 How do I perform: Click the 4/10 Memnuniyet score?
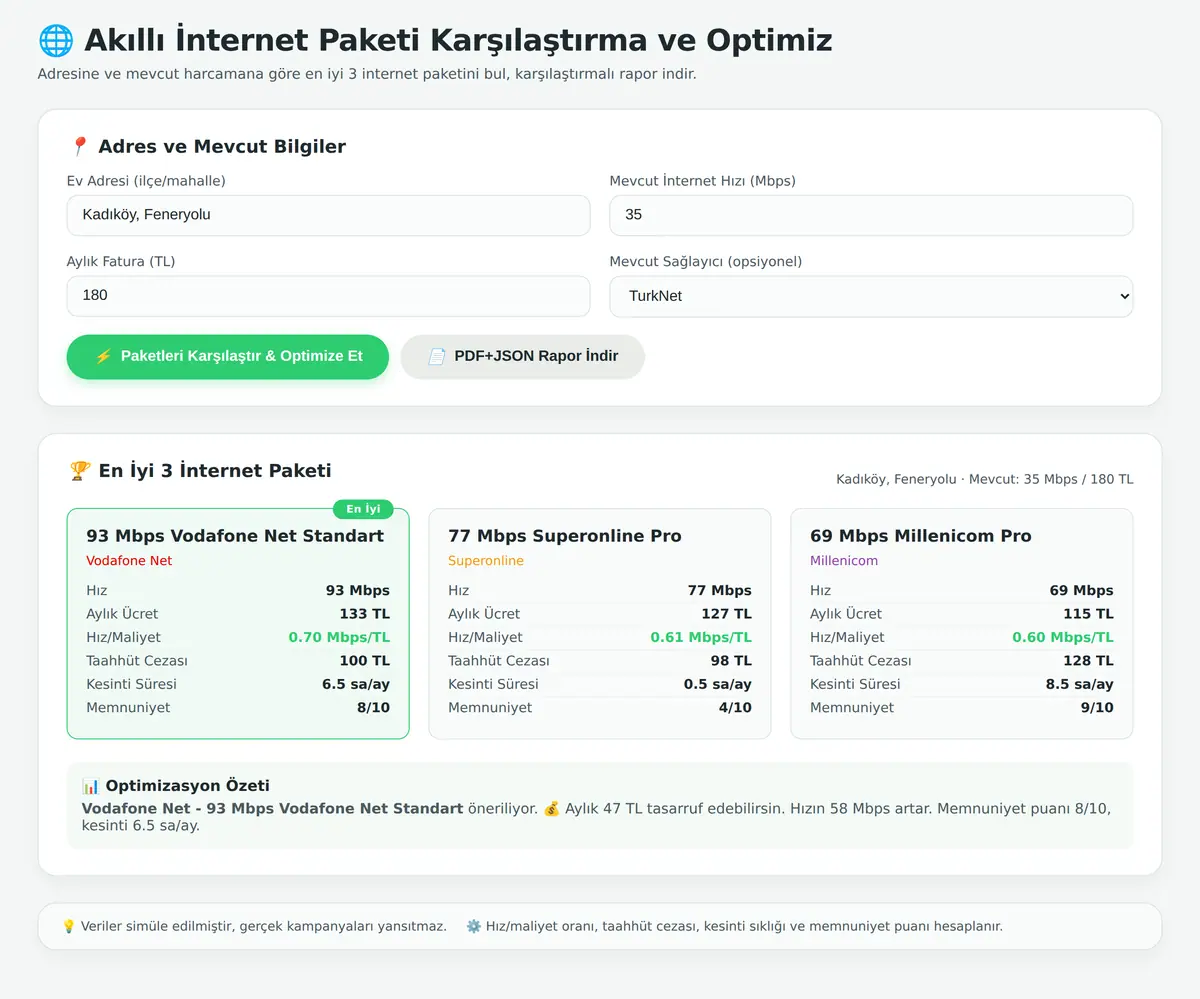735,708
